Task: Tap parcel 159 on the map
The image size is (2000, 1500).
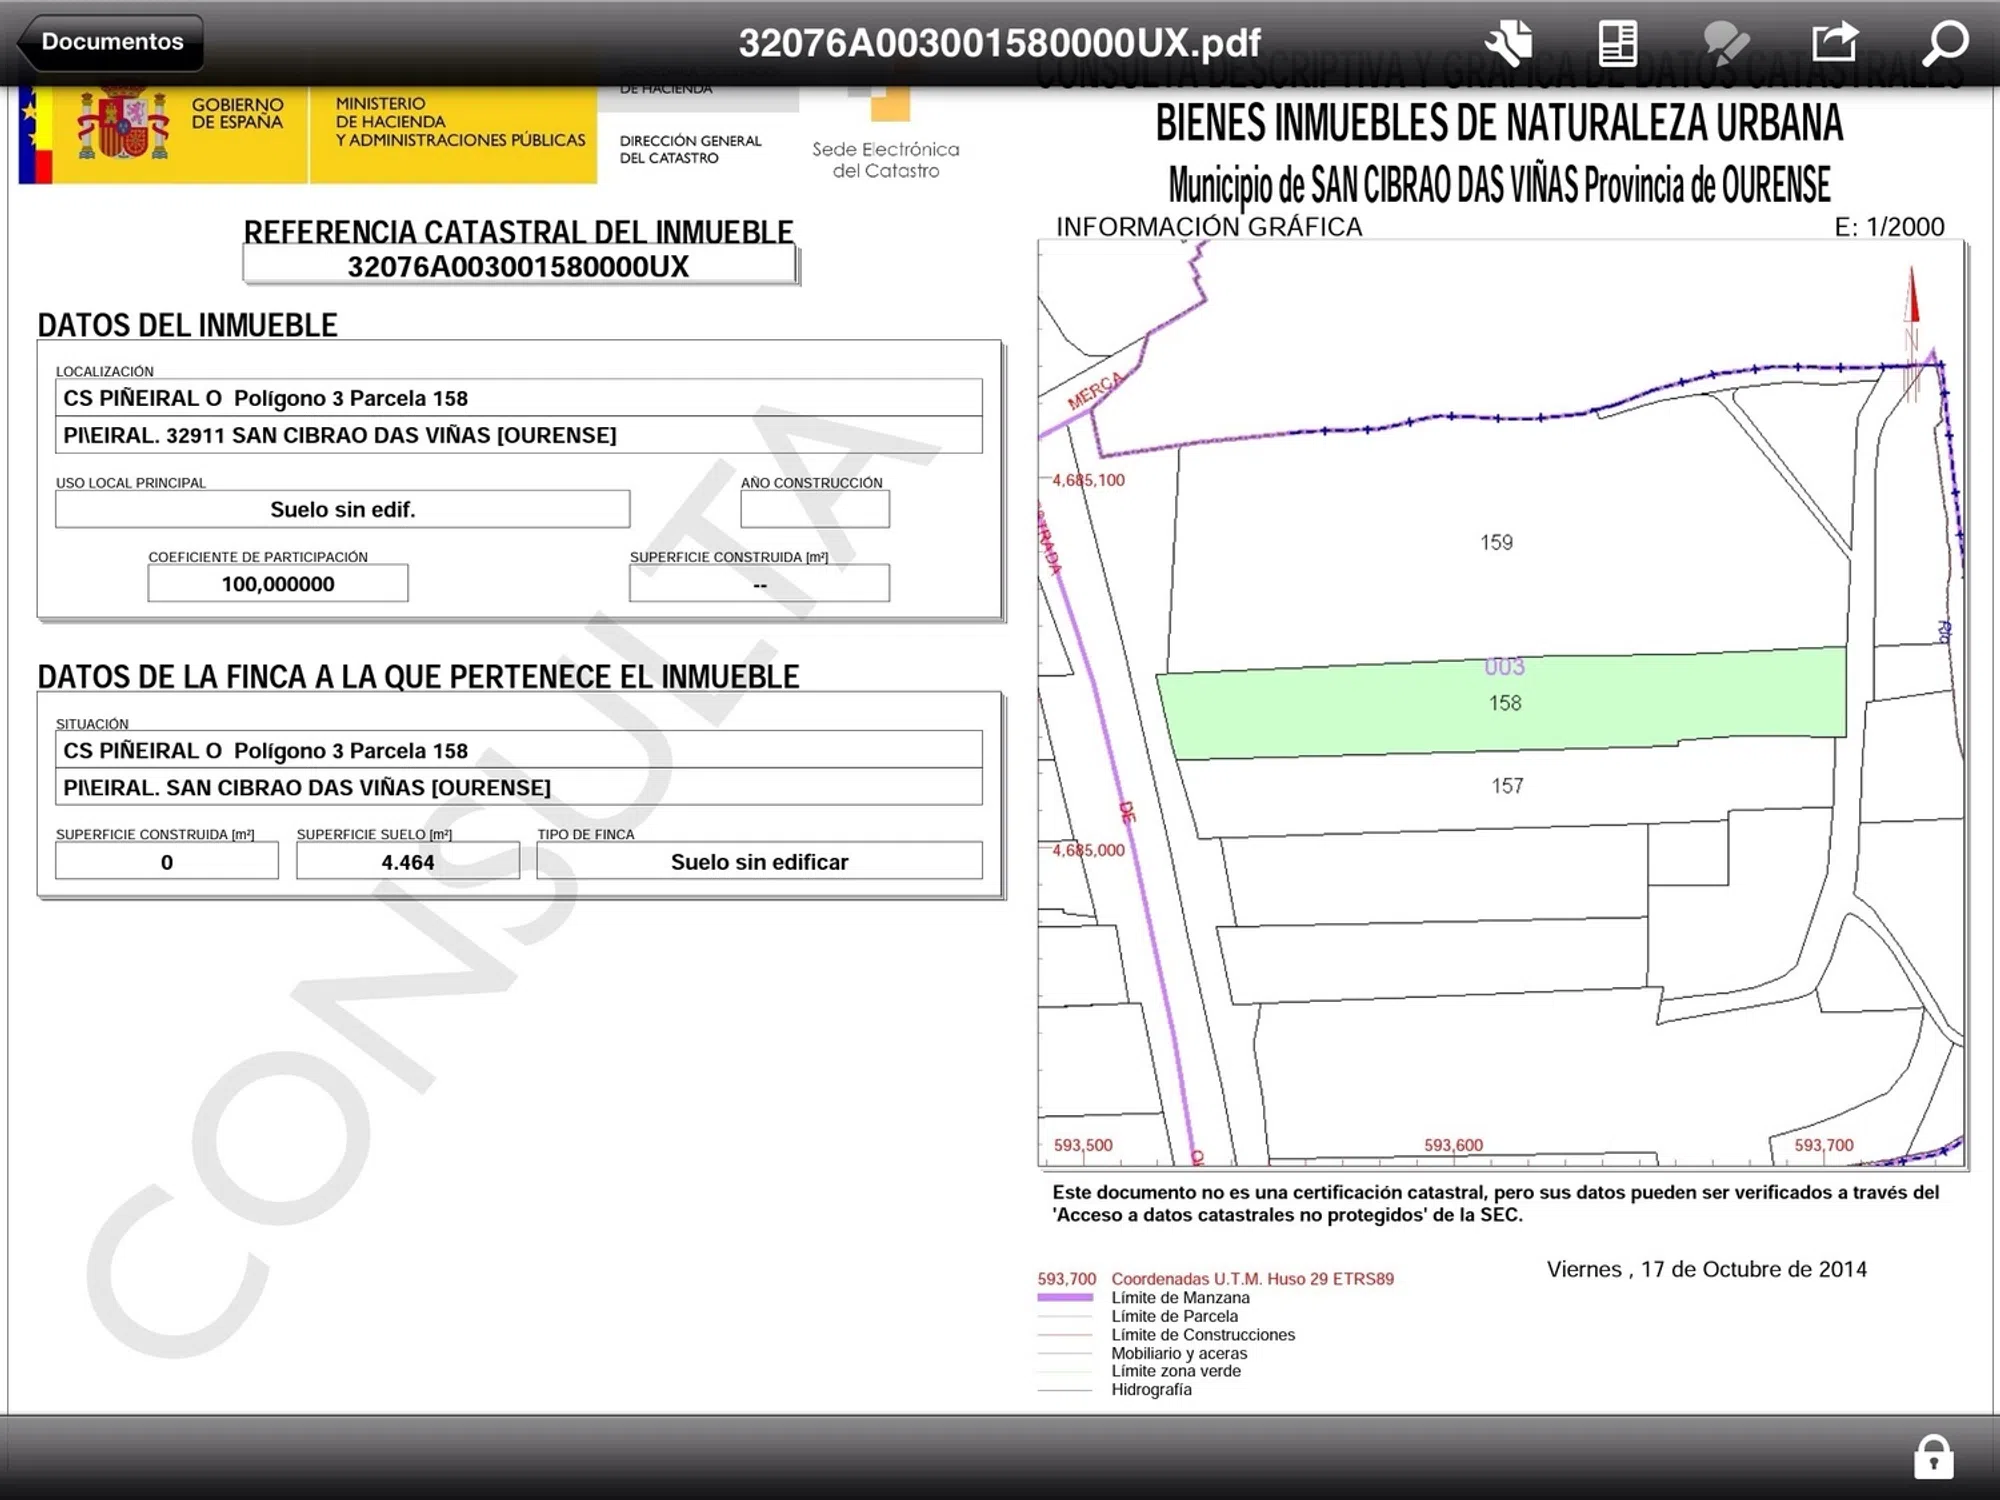Action: click(1496, 543)
